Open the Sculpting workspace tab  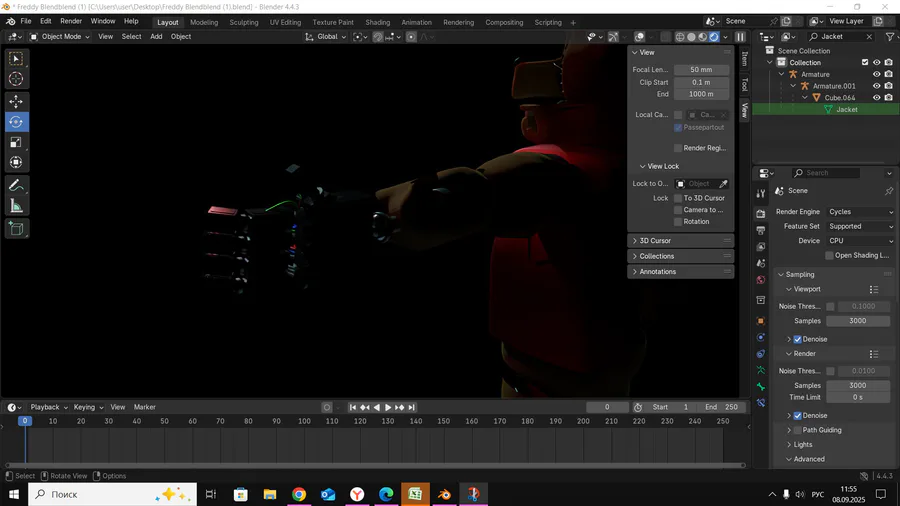244,22
